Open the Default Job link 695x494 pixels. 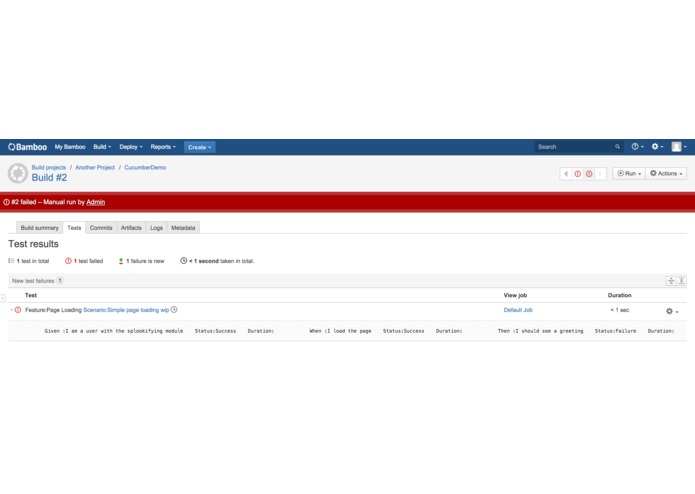click(x=518, y=310)
